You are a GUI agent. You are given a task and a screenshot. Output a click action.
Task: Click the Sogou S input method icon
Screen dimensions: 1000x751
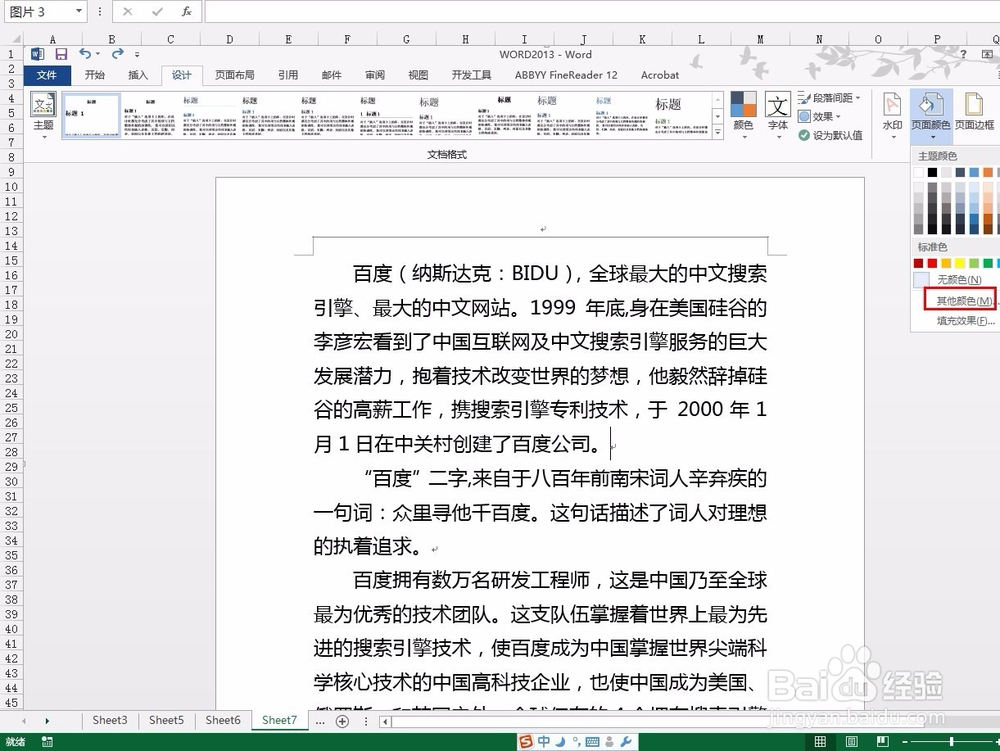tap(526, 741)
